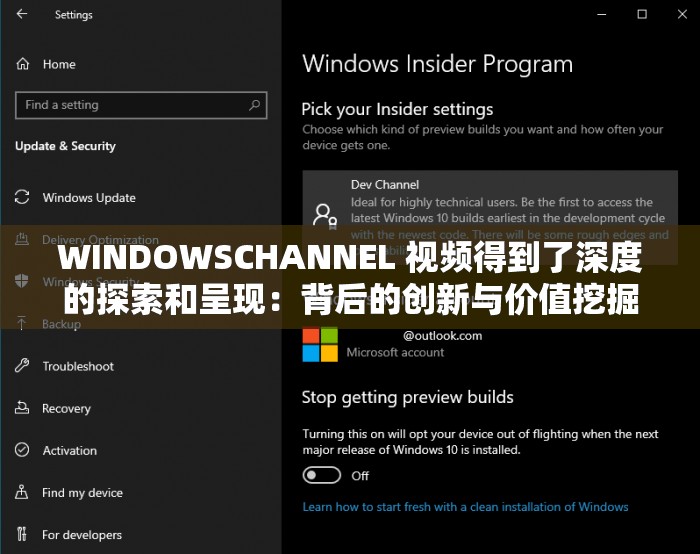The height and width of the screenshot is (554, 700).
Task: Click the For developers tools icon
Action: pos(21,534)
